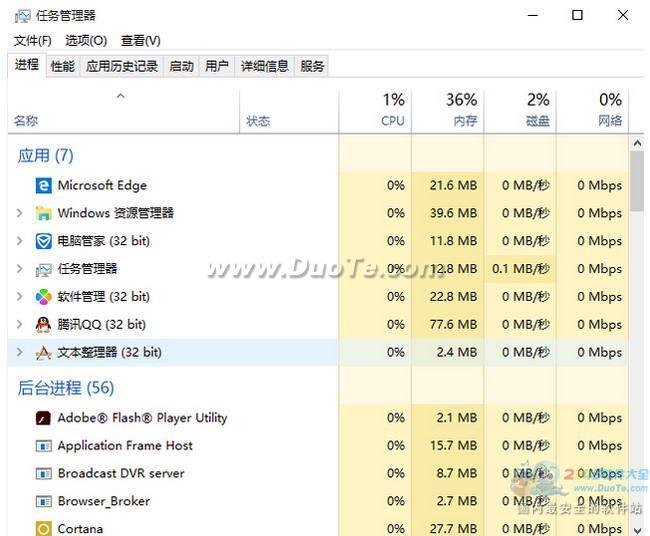Click the Microsoft Edge process icon

point(43,185)
